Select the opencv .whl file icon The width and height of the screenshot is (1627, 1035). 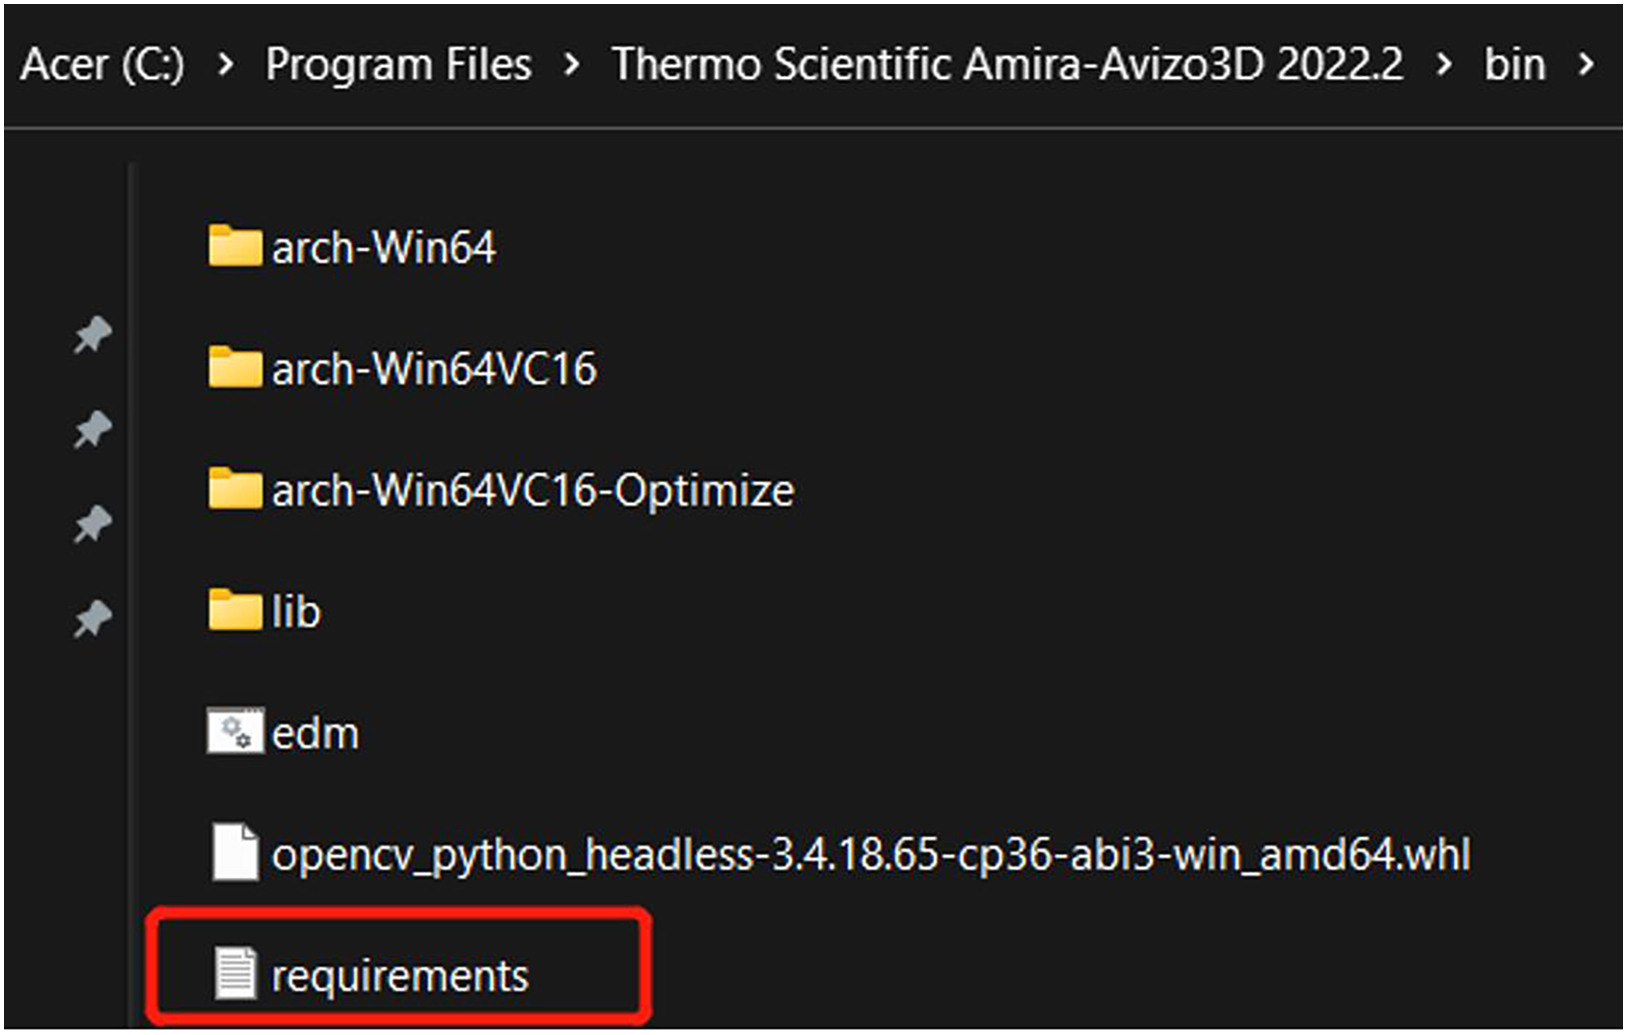pos(235,853)
